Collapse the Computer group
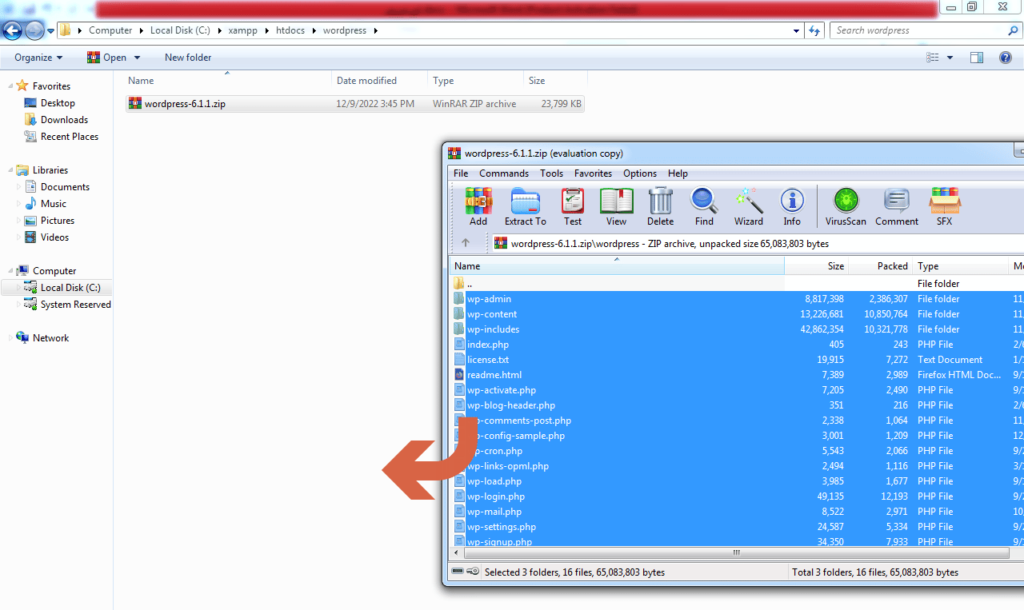1024x610 pixels. [x=10, y=270]
